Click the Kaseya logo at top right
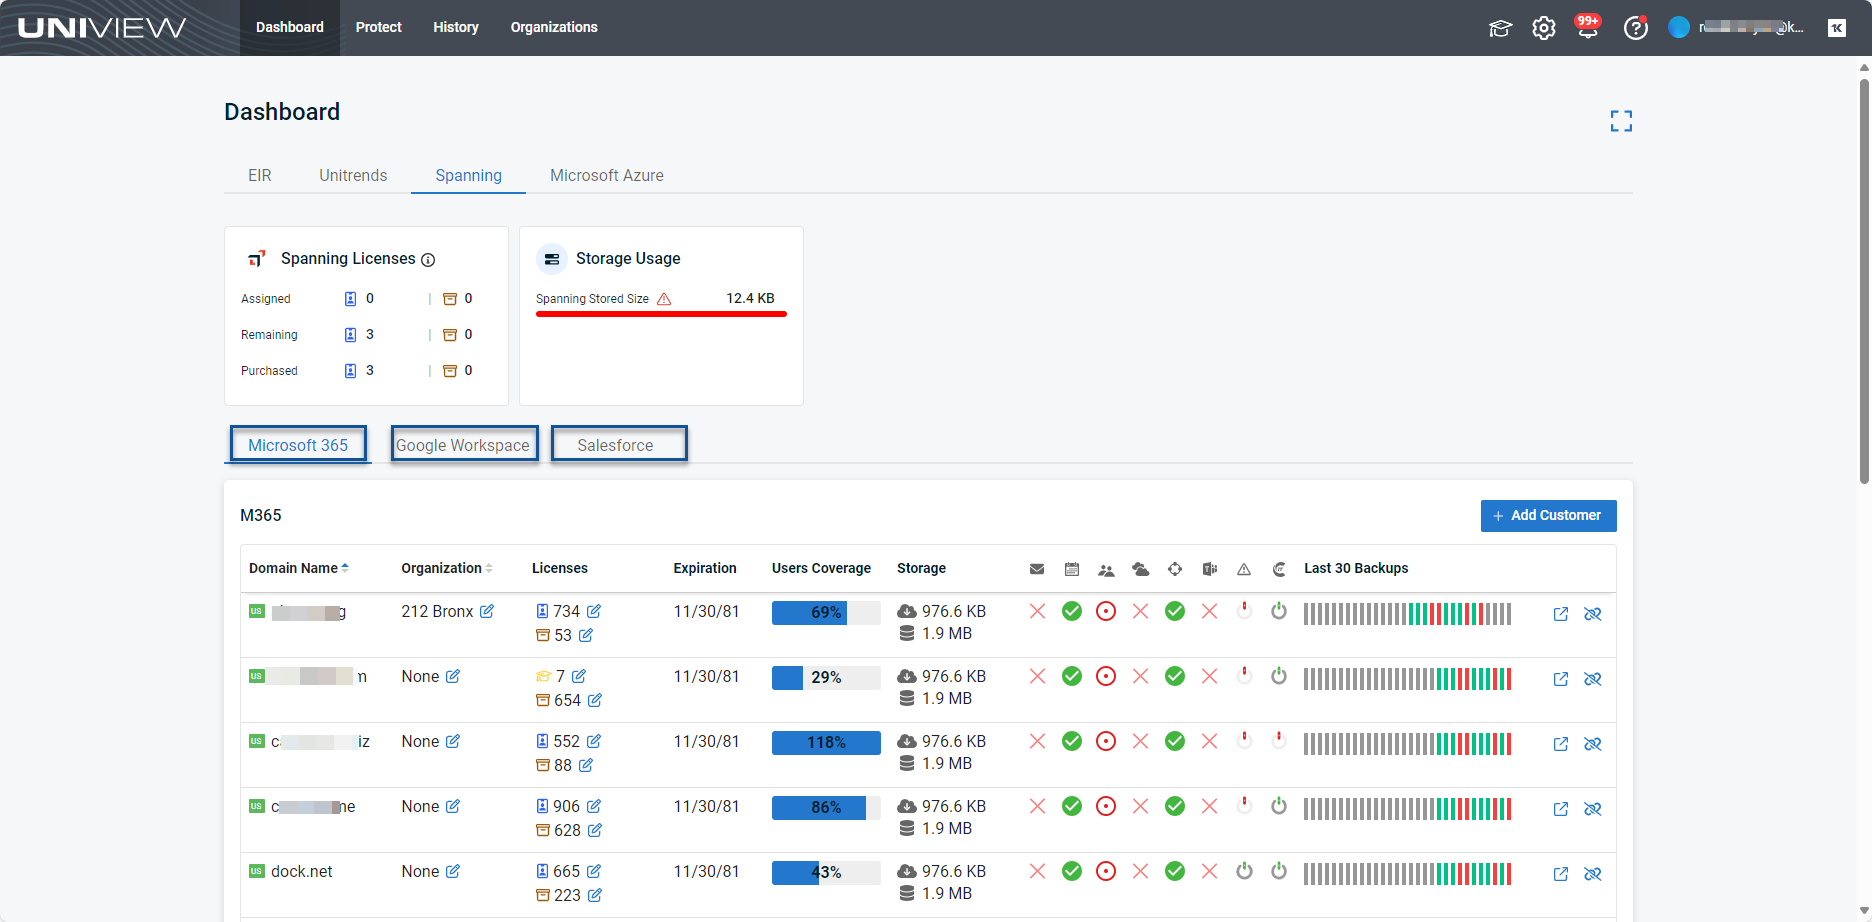1872x922 pixels. pyautogui.click(x=1837, y=28)
